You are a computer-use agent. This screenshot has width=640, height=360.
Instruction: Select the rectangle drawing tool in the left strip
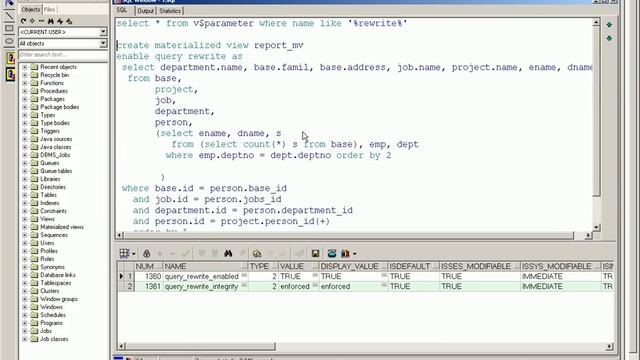point(9,29)
